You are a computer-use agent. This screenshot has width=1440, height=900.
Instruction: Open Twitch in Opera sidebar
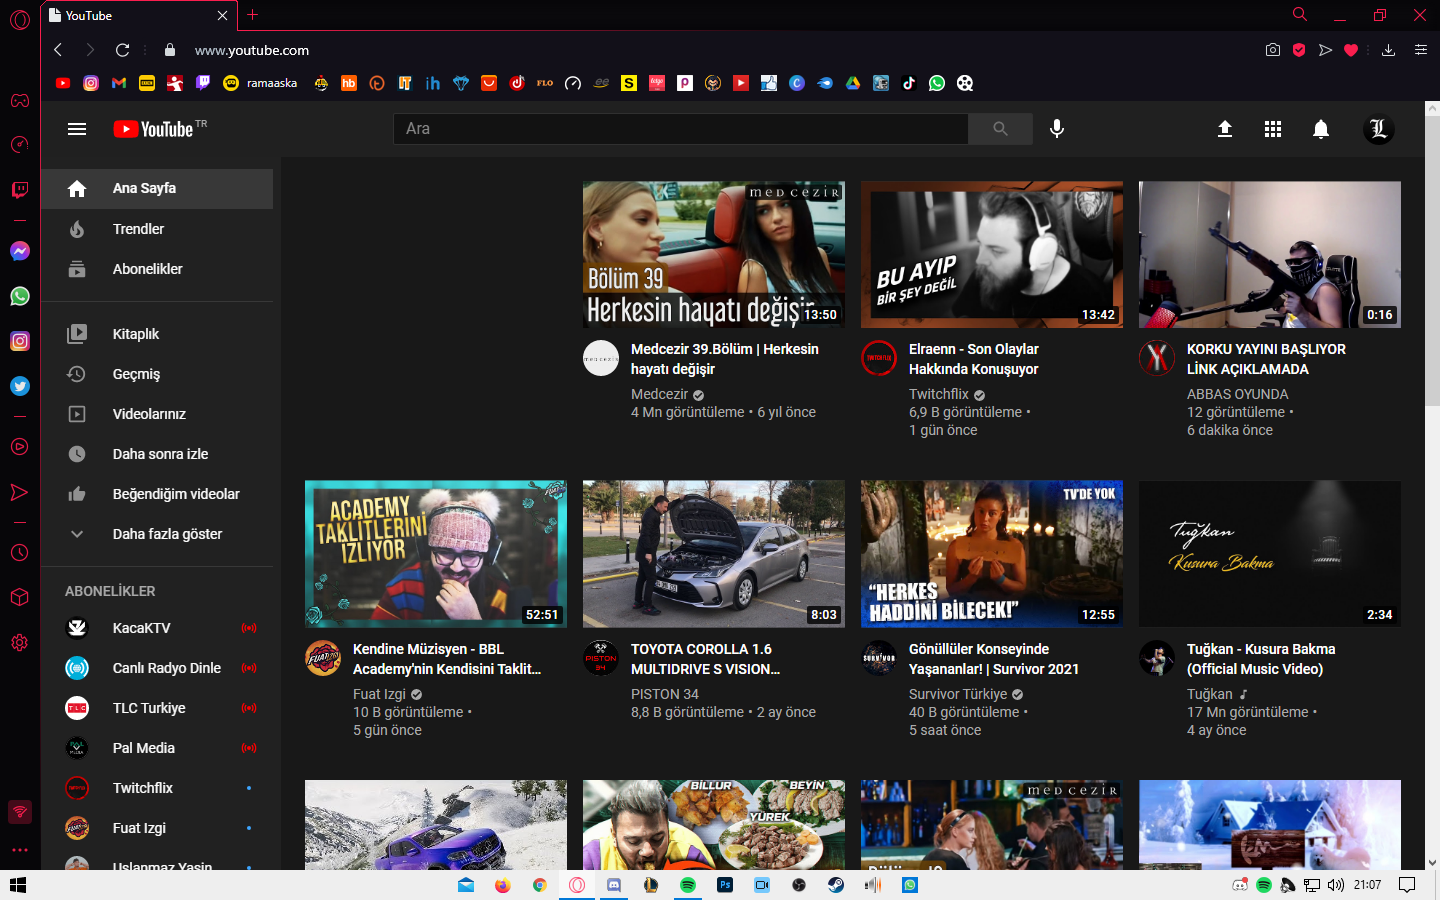pos(20,189)
